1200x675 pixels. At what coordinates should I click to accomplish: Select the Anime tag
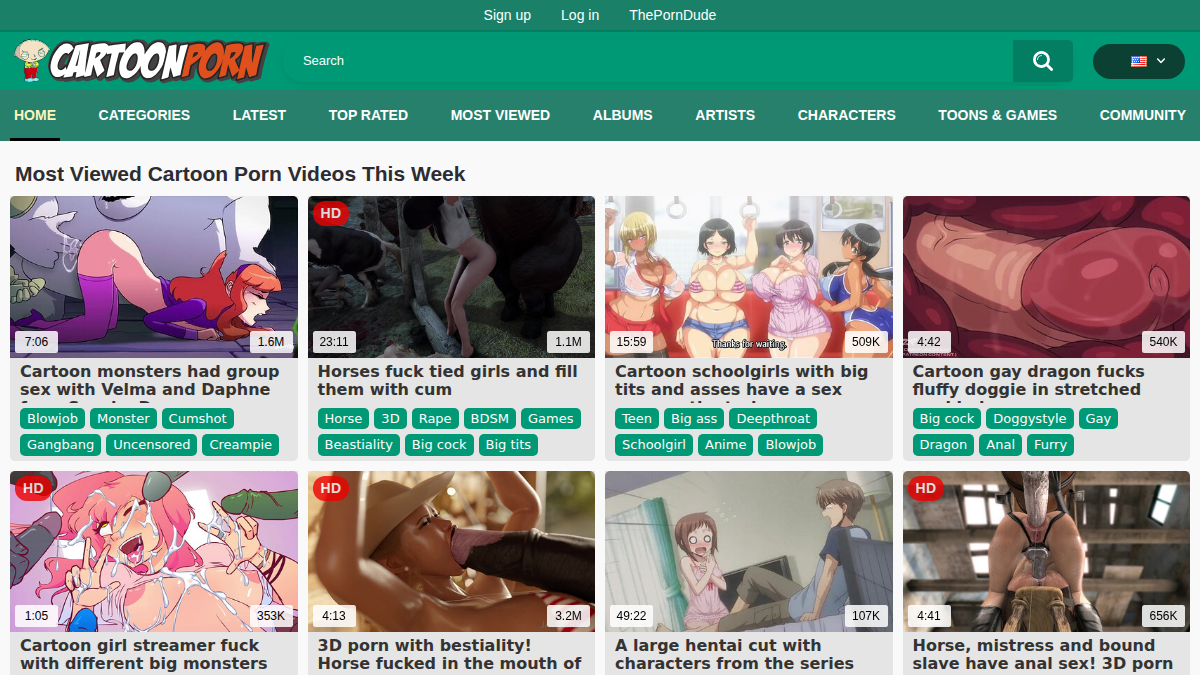725,445
